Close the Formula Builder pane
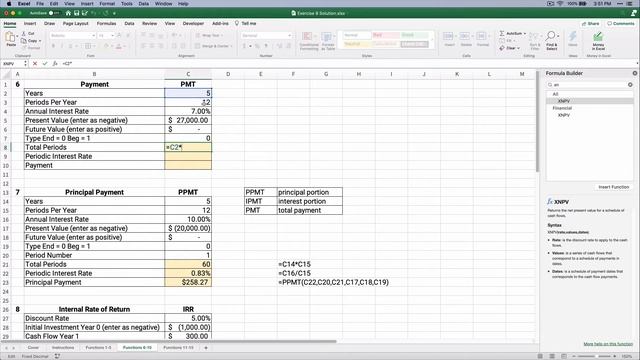 (x=635, y=73)
